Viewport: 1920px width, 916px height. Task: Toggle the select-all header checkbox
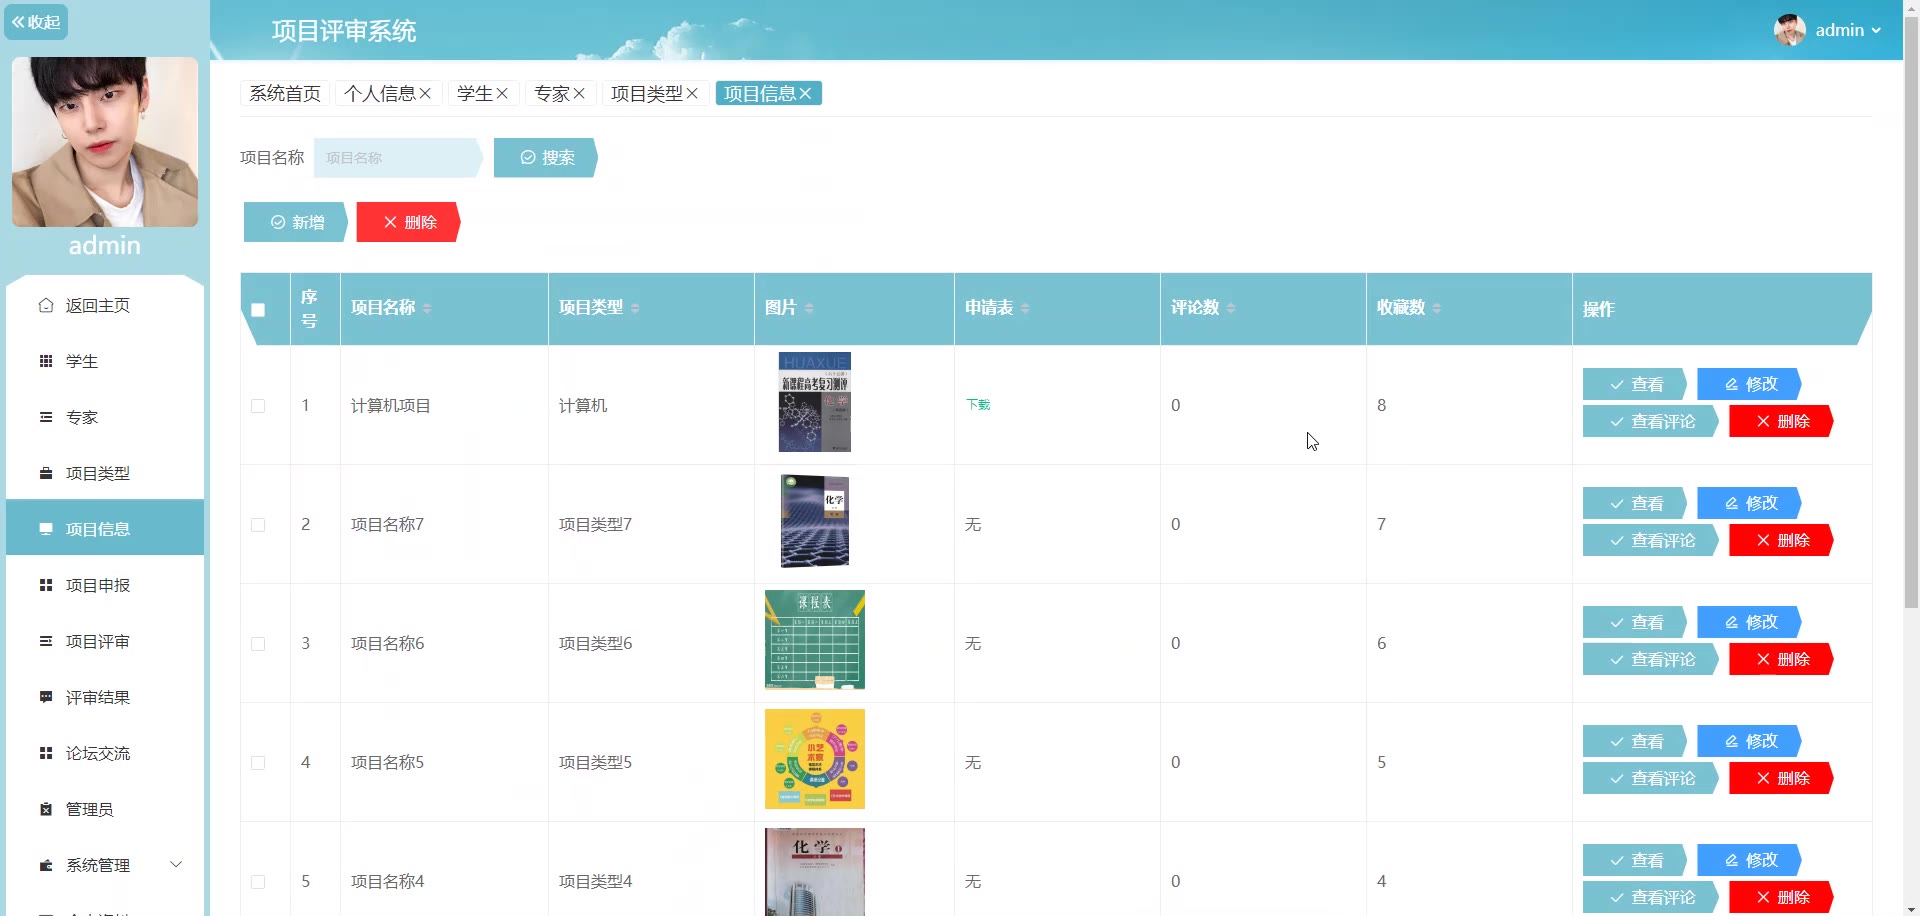(258, 310)
